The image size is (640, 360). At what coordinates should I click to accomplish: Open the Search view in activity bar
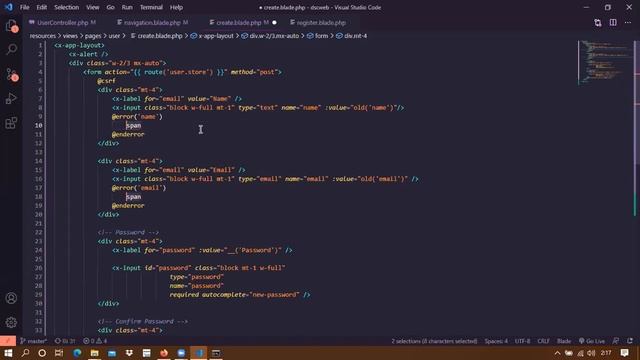coord(11,49)
